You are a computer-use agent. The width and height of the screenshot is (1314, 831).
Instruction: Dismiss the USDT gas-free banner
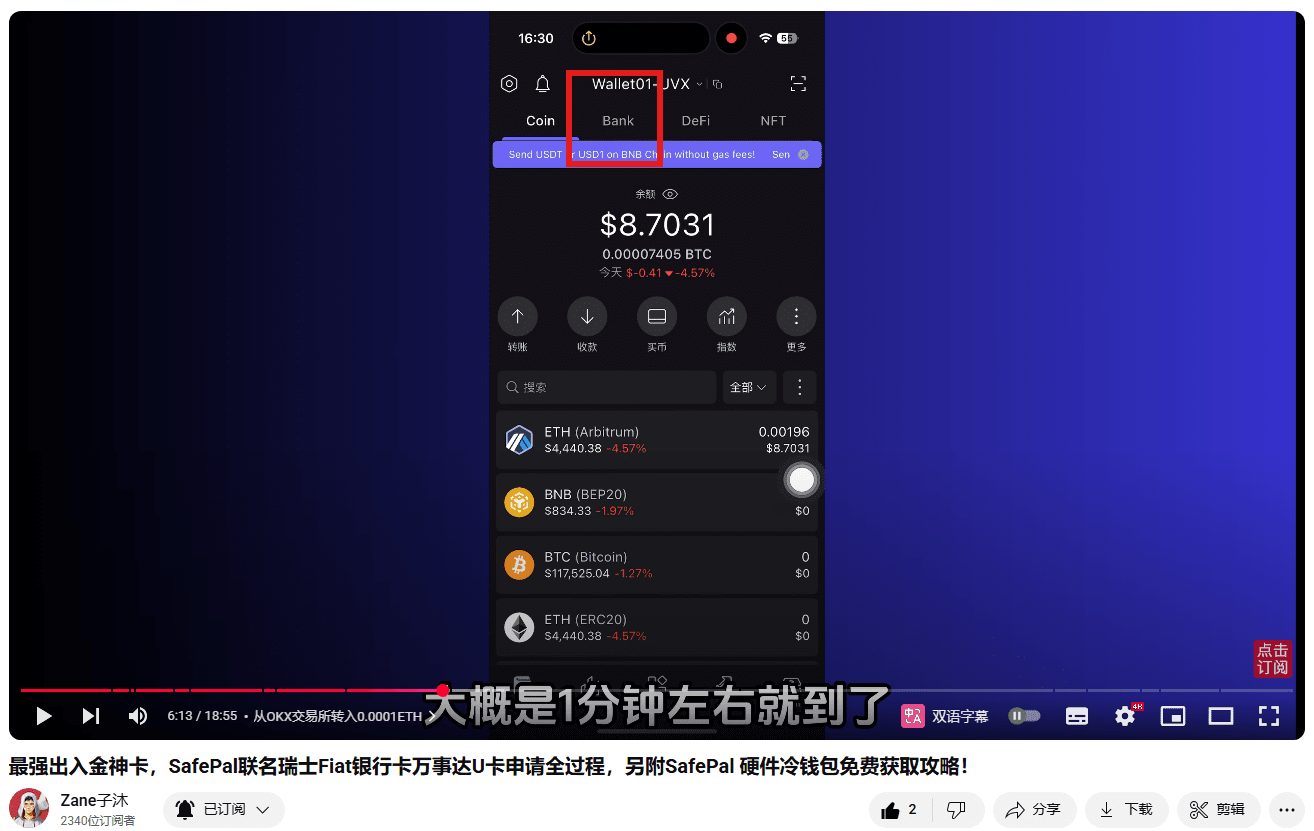point(803,155)
